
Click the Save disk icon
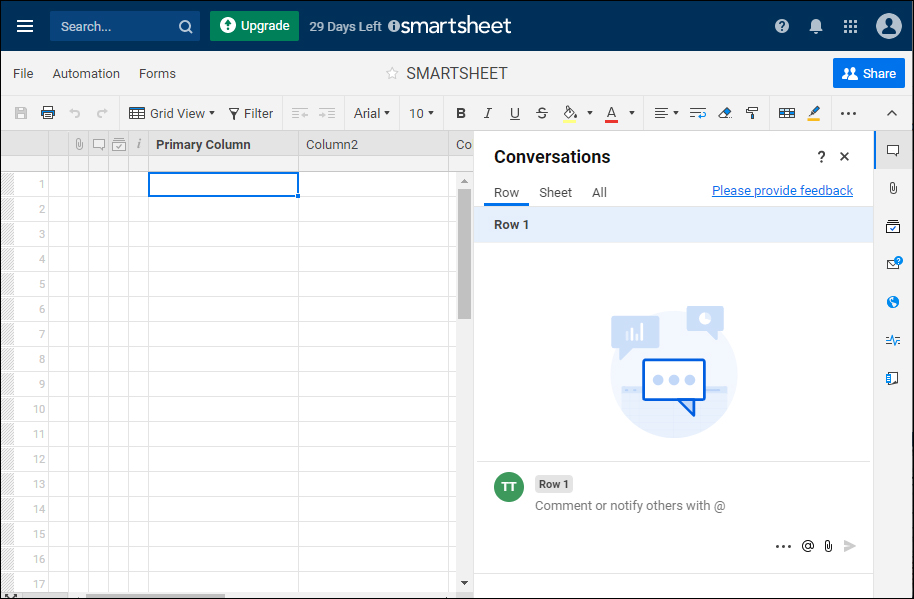pyautogui.click(x=21, y=113)
